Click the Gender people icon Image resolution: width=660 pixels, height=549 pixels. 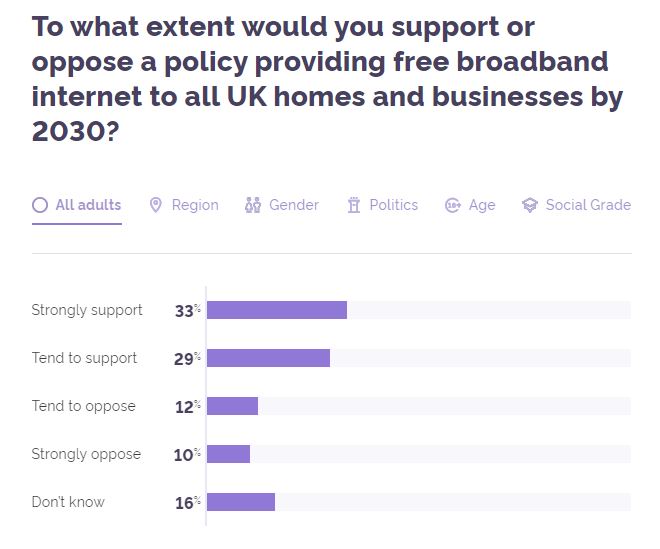tap(253, 205)
